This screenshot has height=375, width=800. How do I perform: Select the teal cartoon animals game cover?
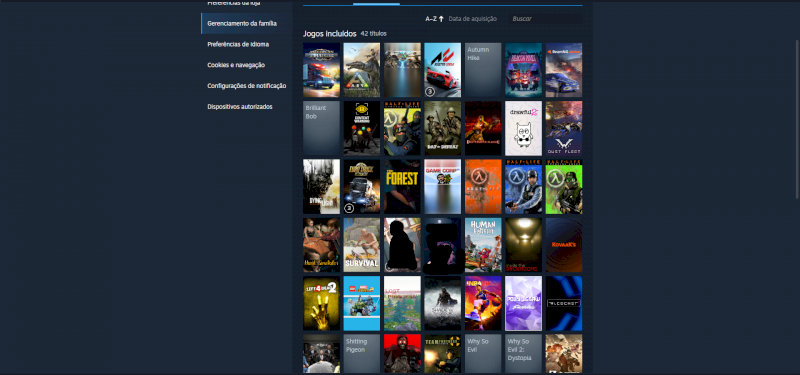[x=523, y=70]
